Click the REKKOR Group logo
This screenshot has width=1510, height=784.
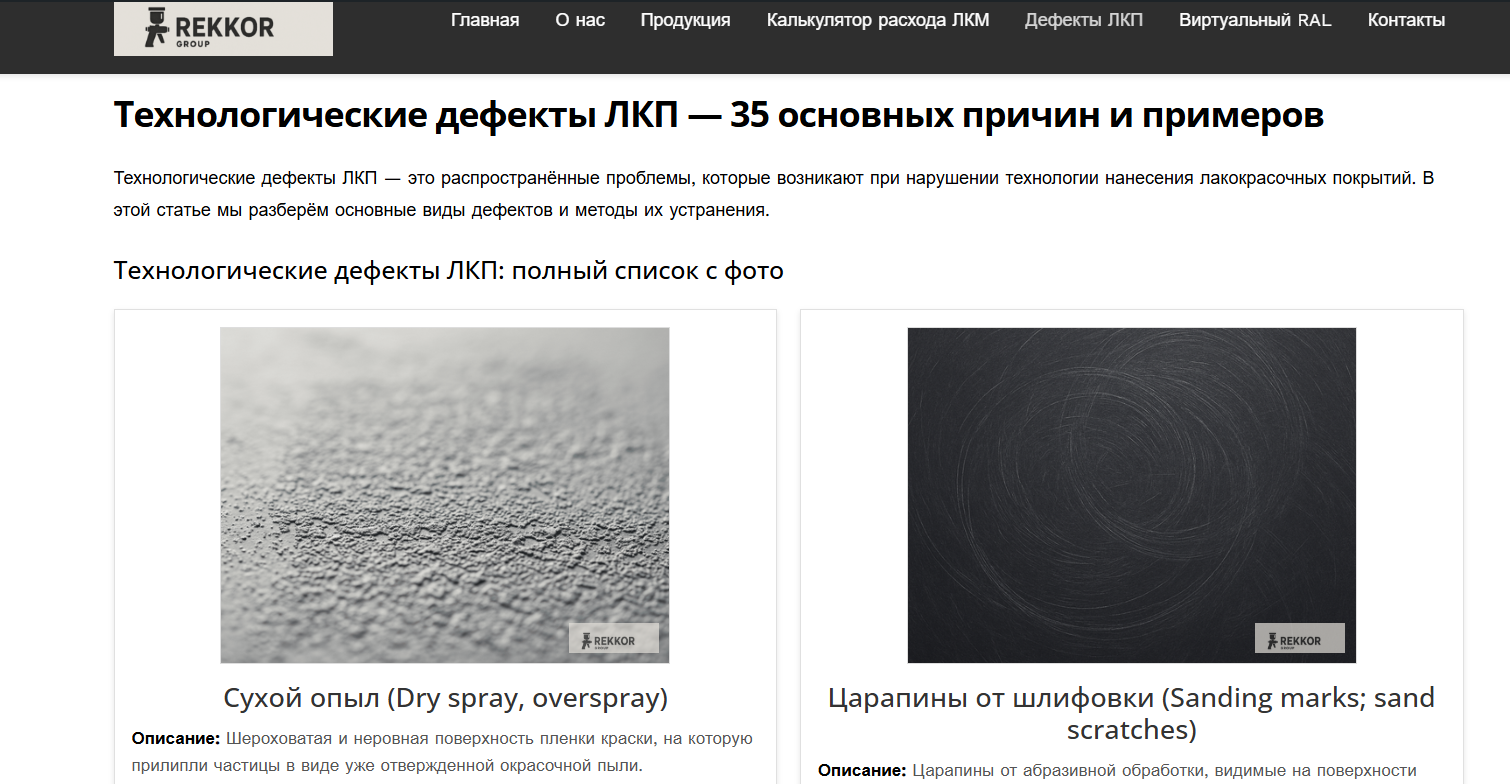click(x=223, y=28)
